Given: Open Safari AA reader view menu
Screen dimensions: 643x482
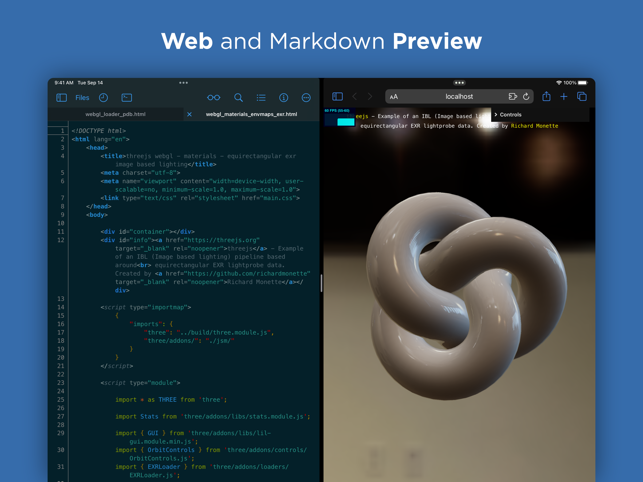Looking at the screenshot, I should [x=394, y=97].
